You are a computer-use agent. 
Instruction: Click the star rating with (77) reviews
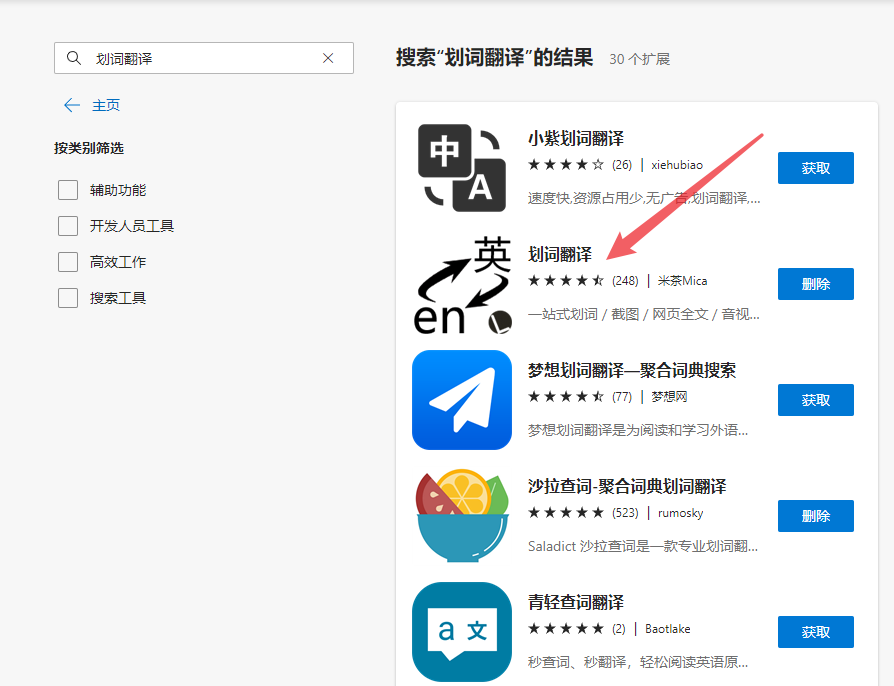point(566,396)
